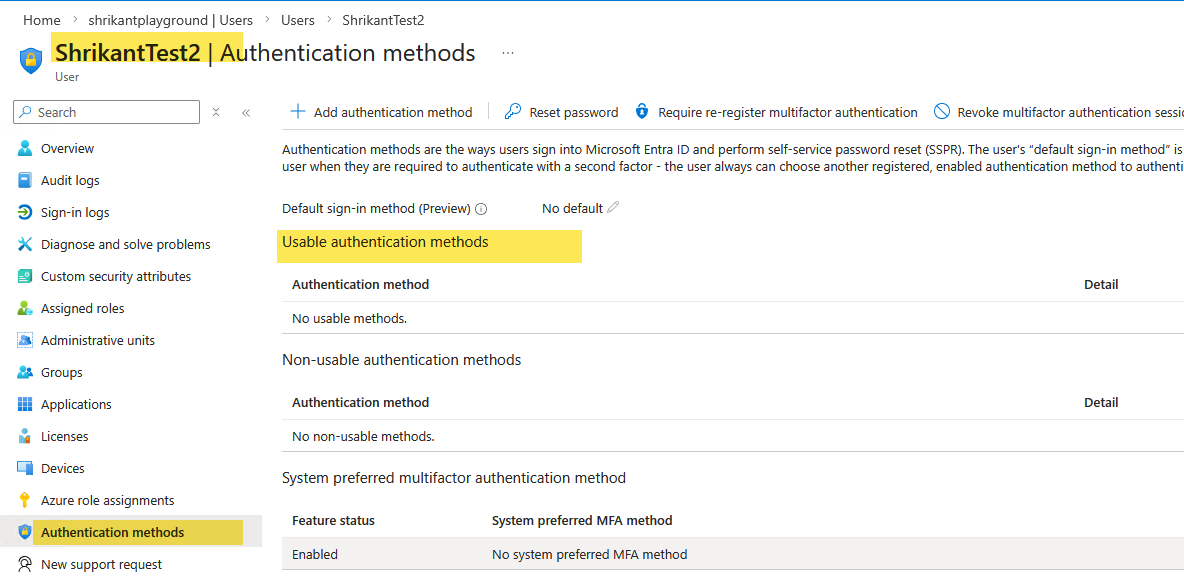This screenshot has height=583, width=1184.
Task: Open Audit logs menu item
Action: coord(70,180)
